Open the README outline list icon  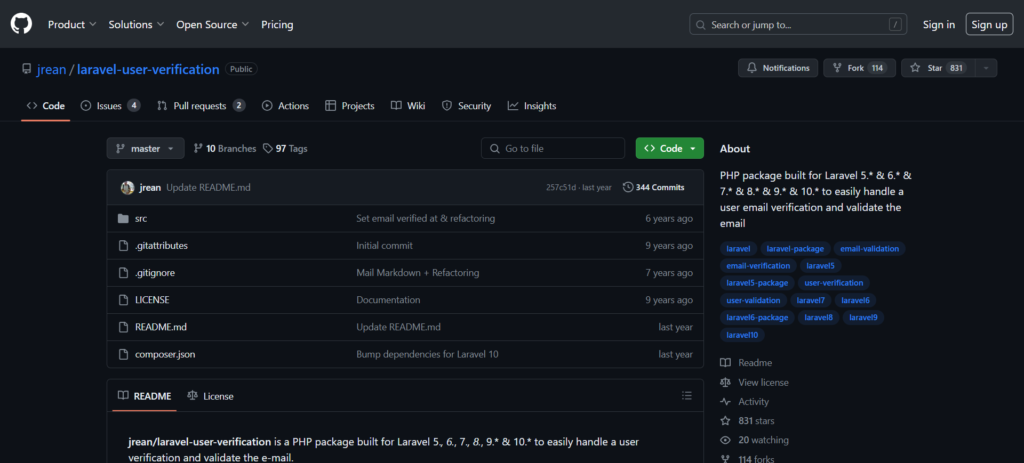[x=686, y=396]
